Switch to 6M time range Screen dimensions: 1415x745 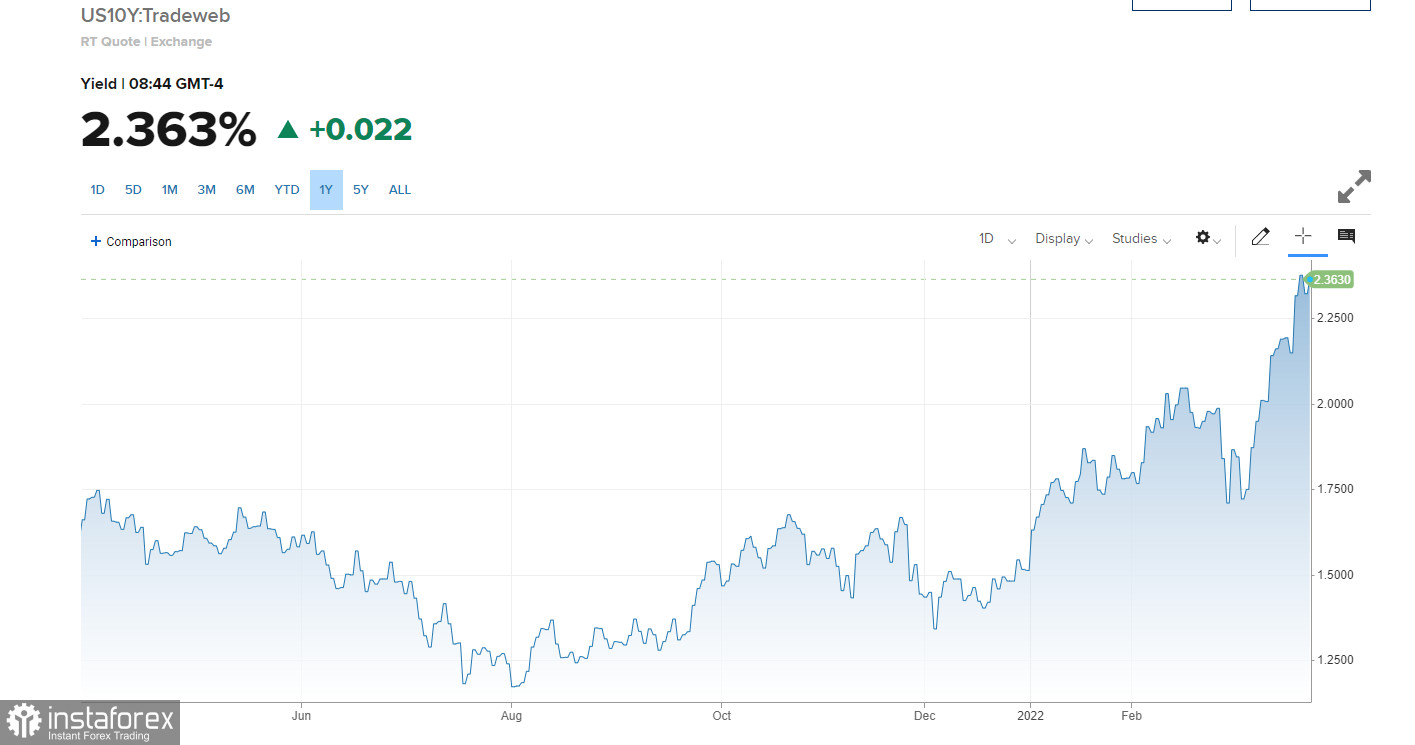click(245, 190)
